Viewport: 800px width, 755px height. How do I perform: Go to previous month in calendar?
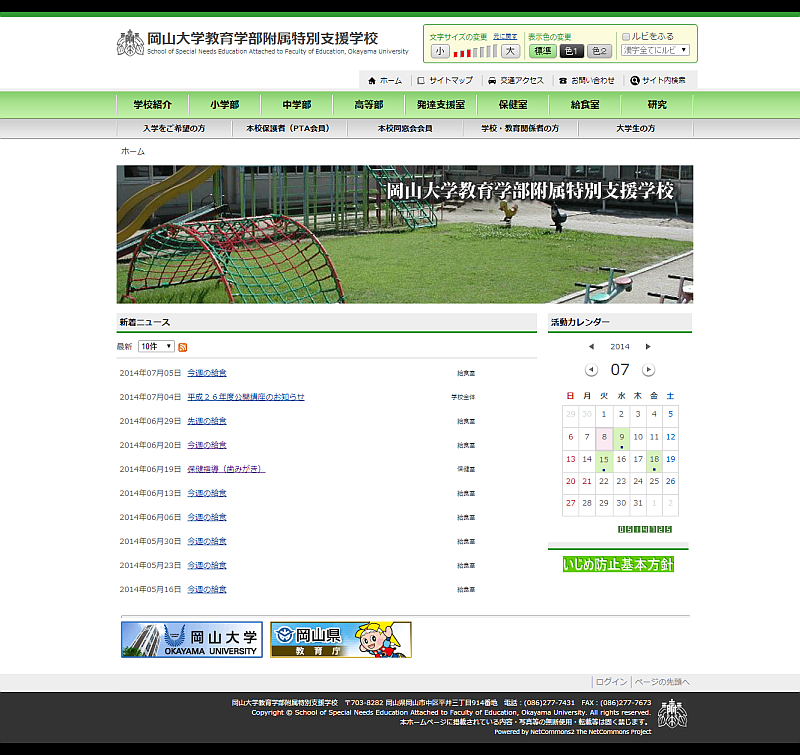pyautogui.click(x=591, y=370)
